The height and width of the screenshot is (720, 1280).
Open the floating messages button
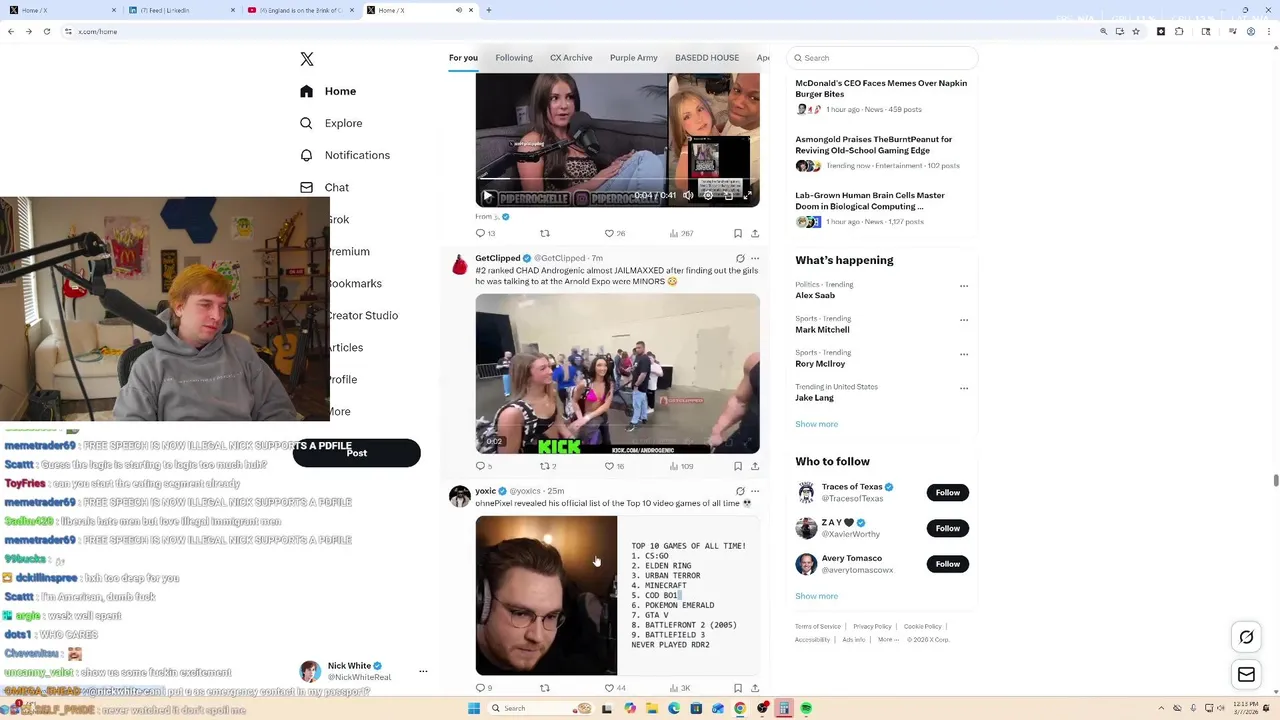1246,675
